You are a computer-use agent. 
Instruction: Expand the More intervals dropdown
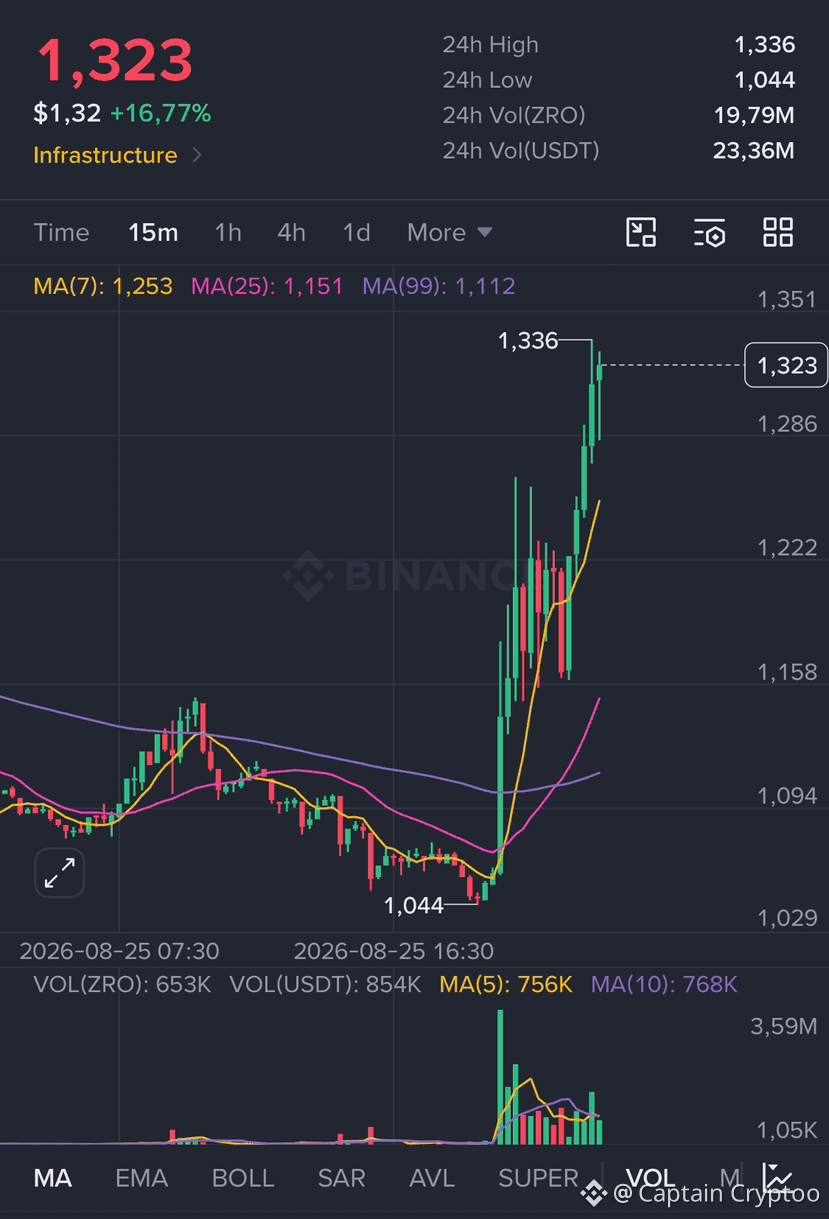point(450,232)
